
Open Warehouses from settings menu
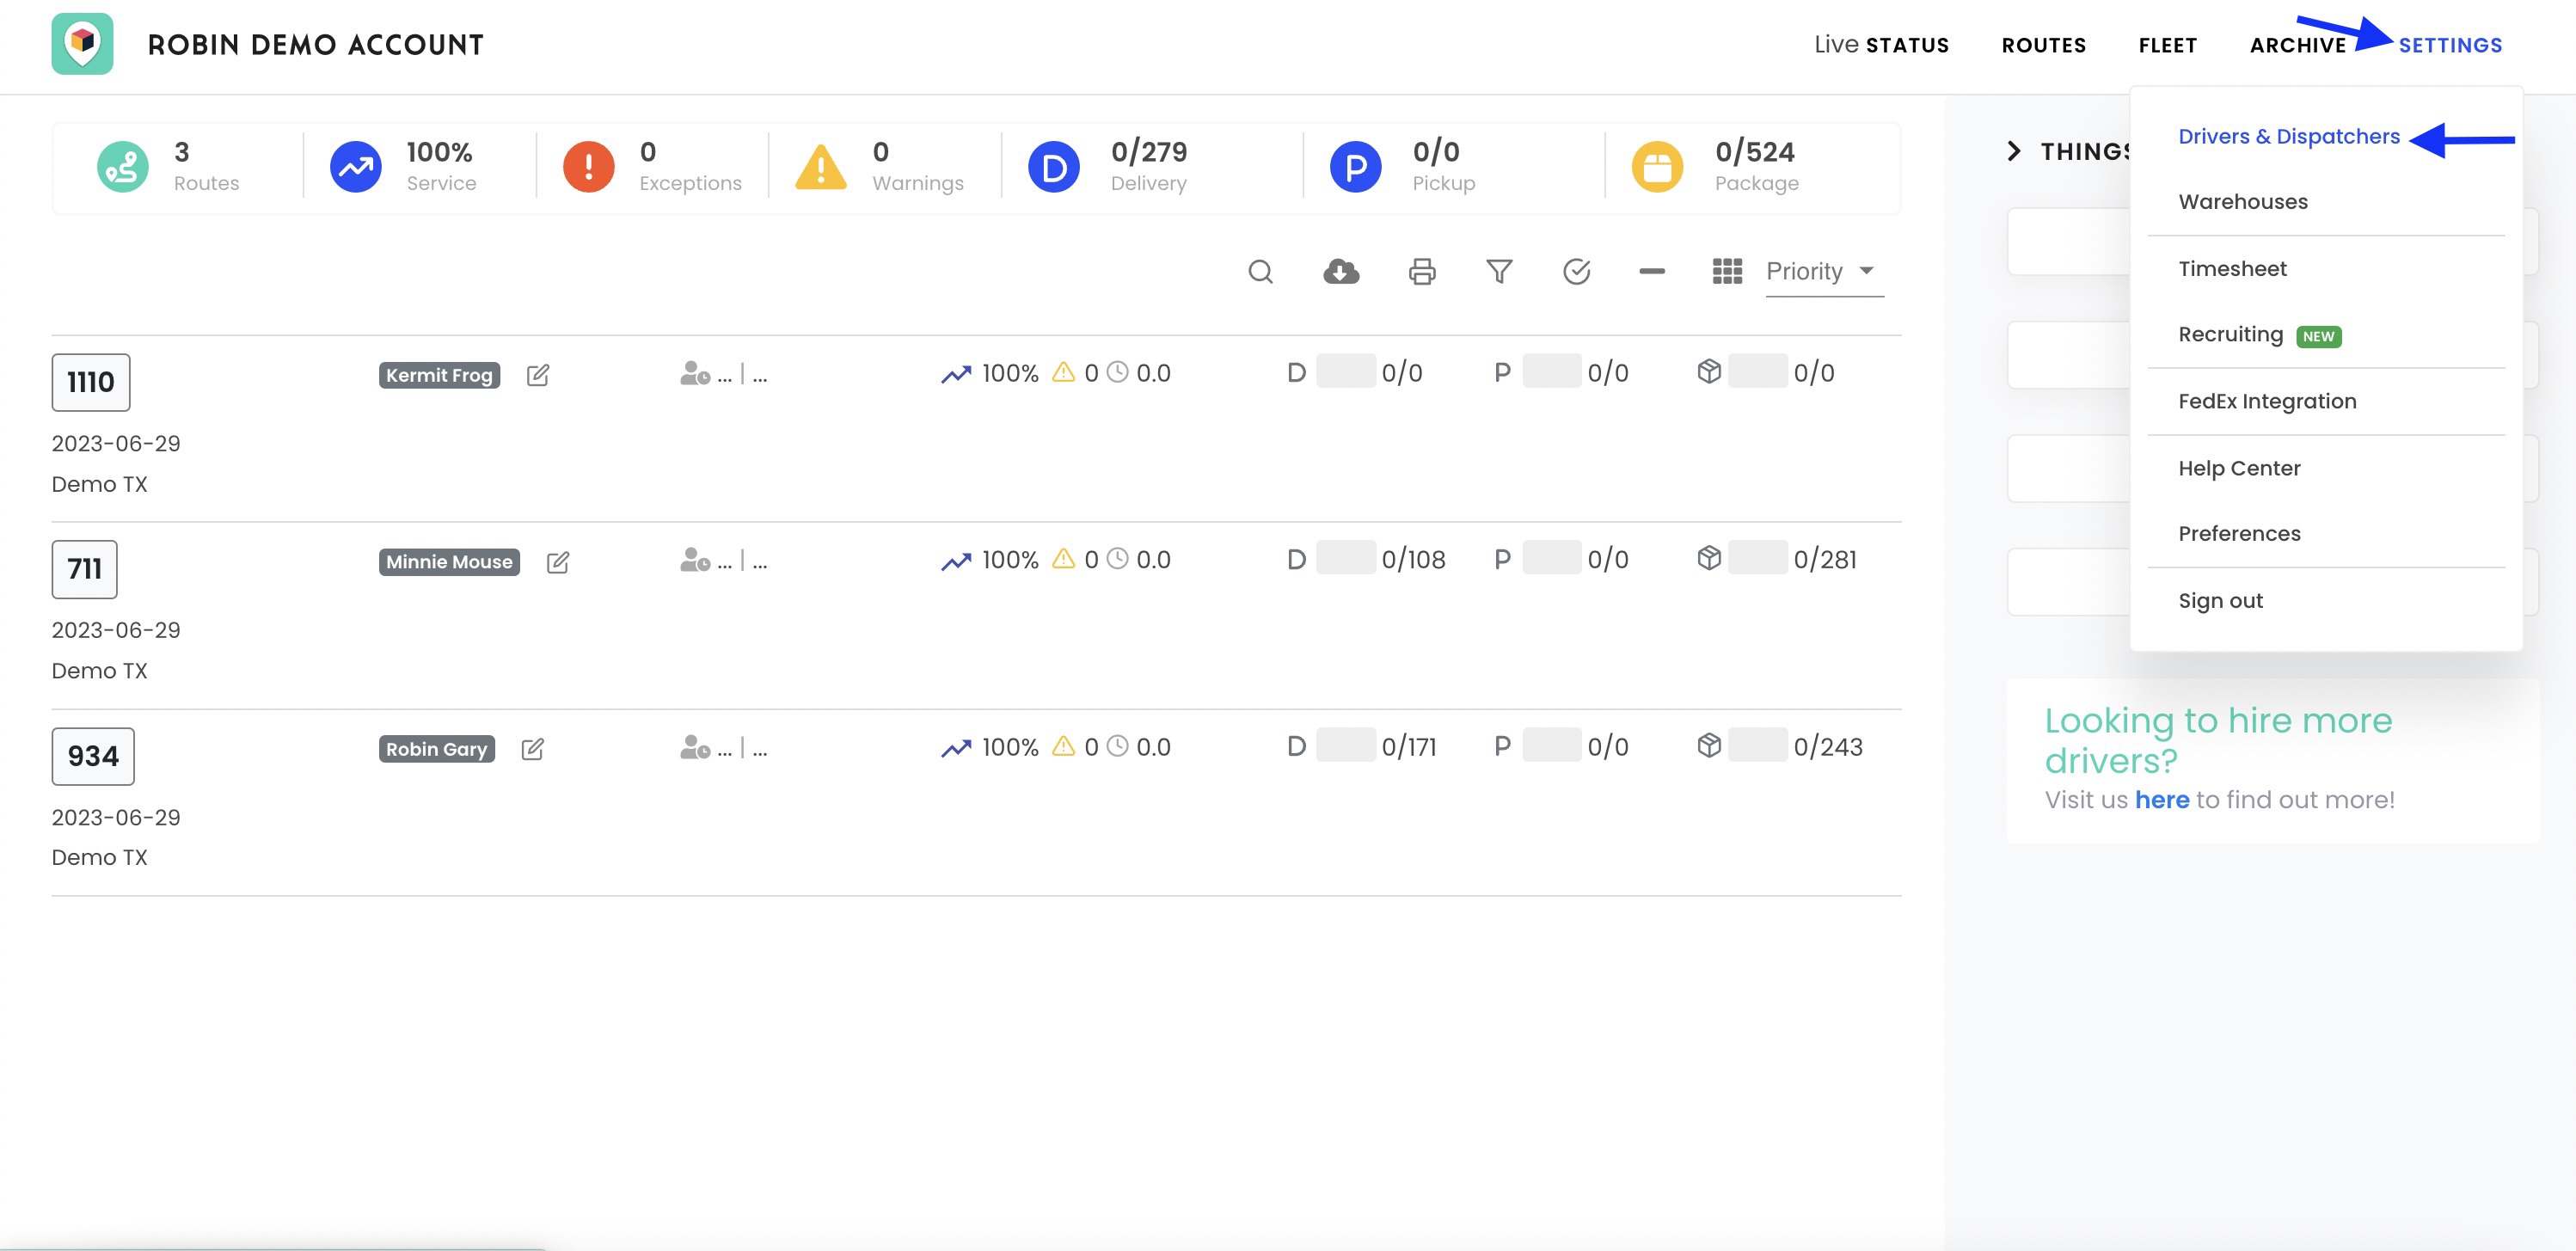tap(2243, 202)
